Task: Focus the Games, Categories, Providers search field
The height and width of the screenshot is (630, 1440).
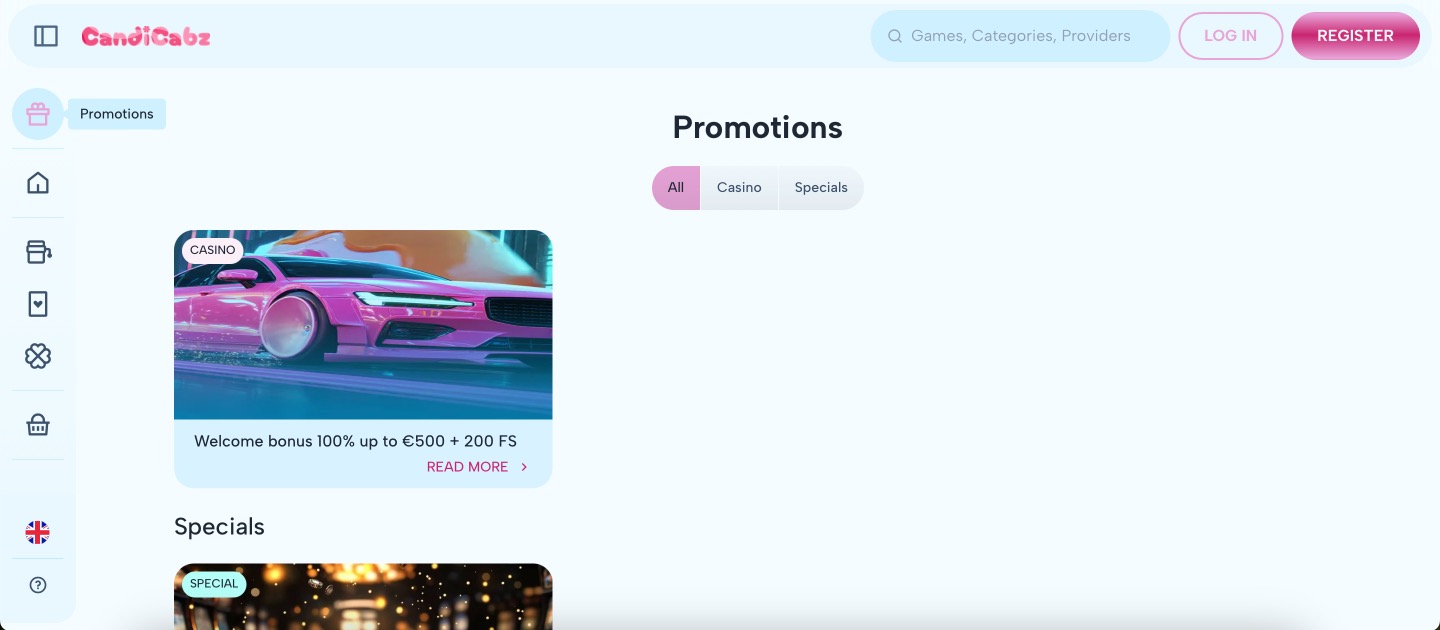Action: click(1020, 36)
